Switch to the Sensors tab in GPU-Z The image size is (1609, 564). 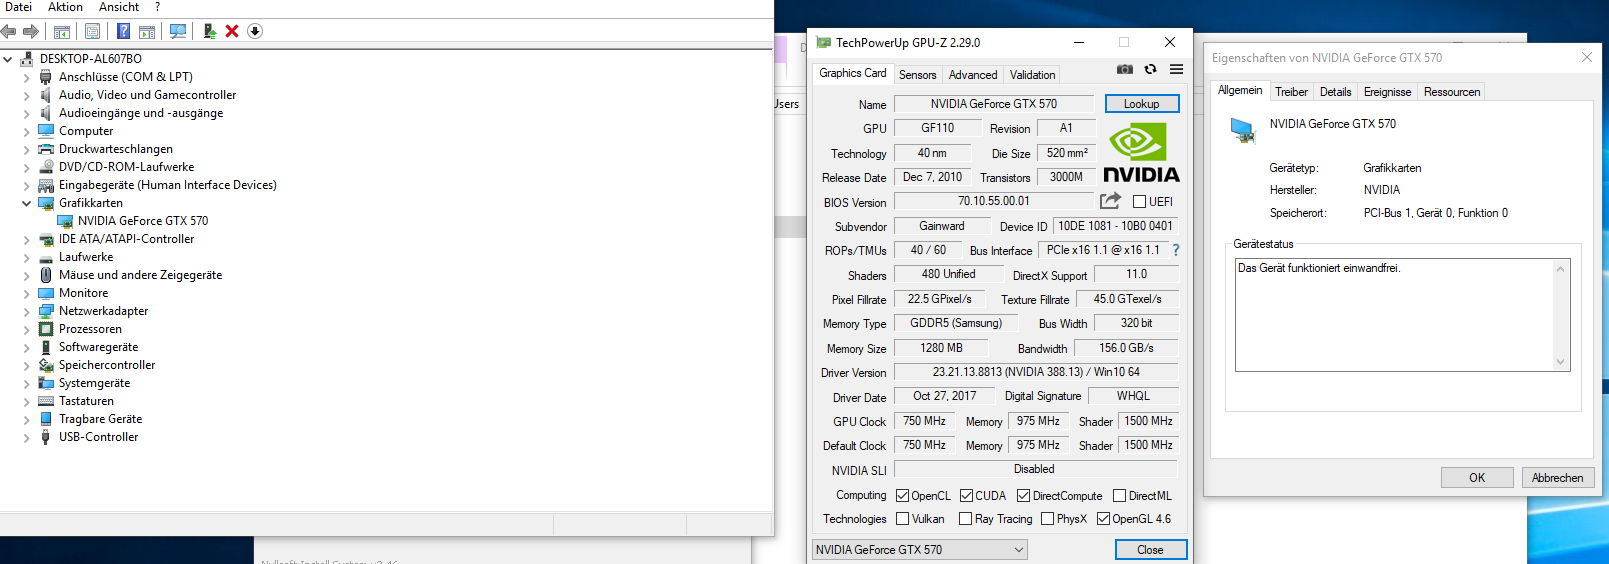(x=917, y=75)
